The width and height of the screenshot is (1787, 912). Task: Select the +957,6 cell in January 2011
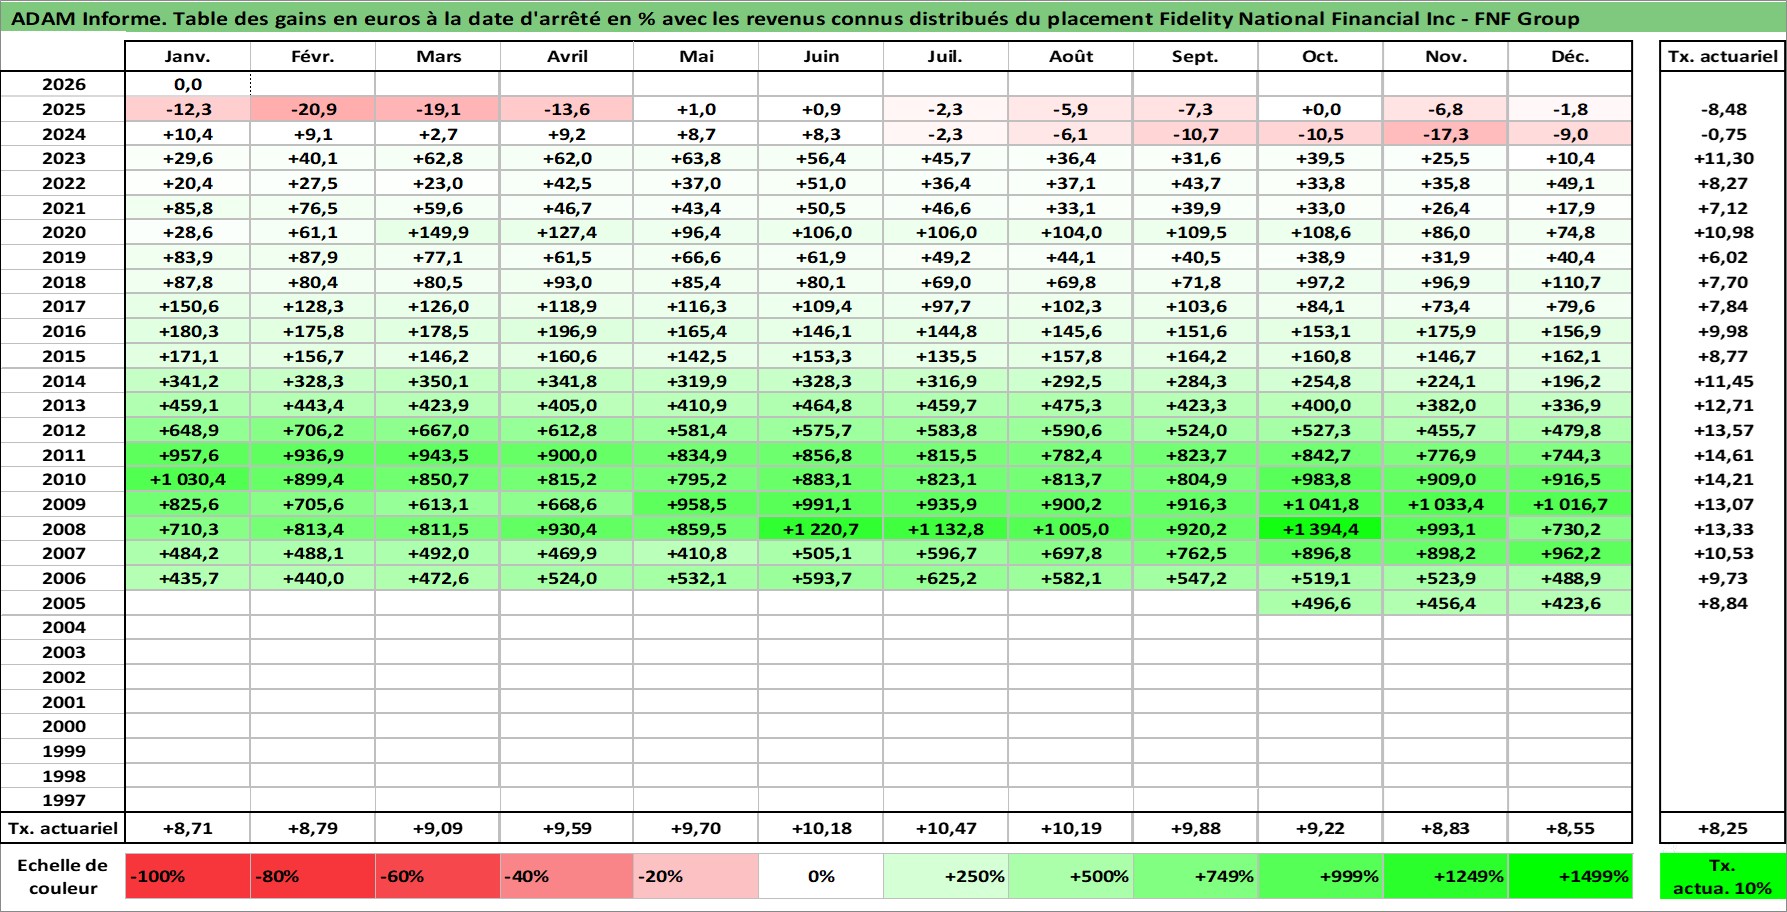[188, 455]
